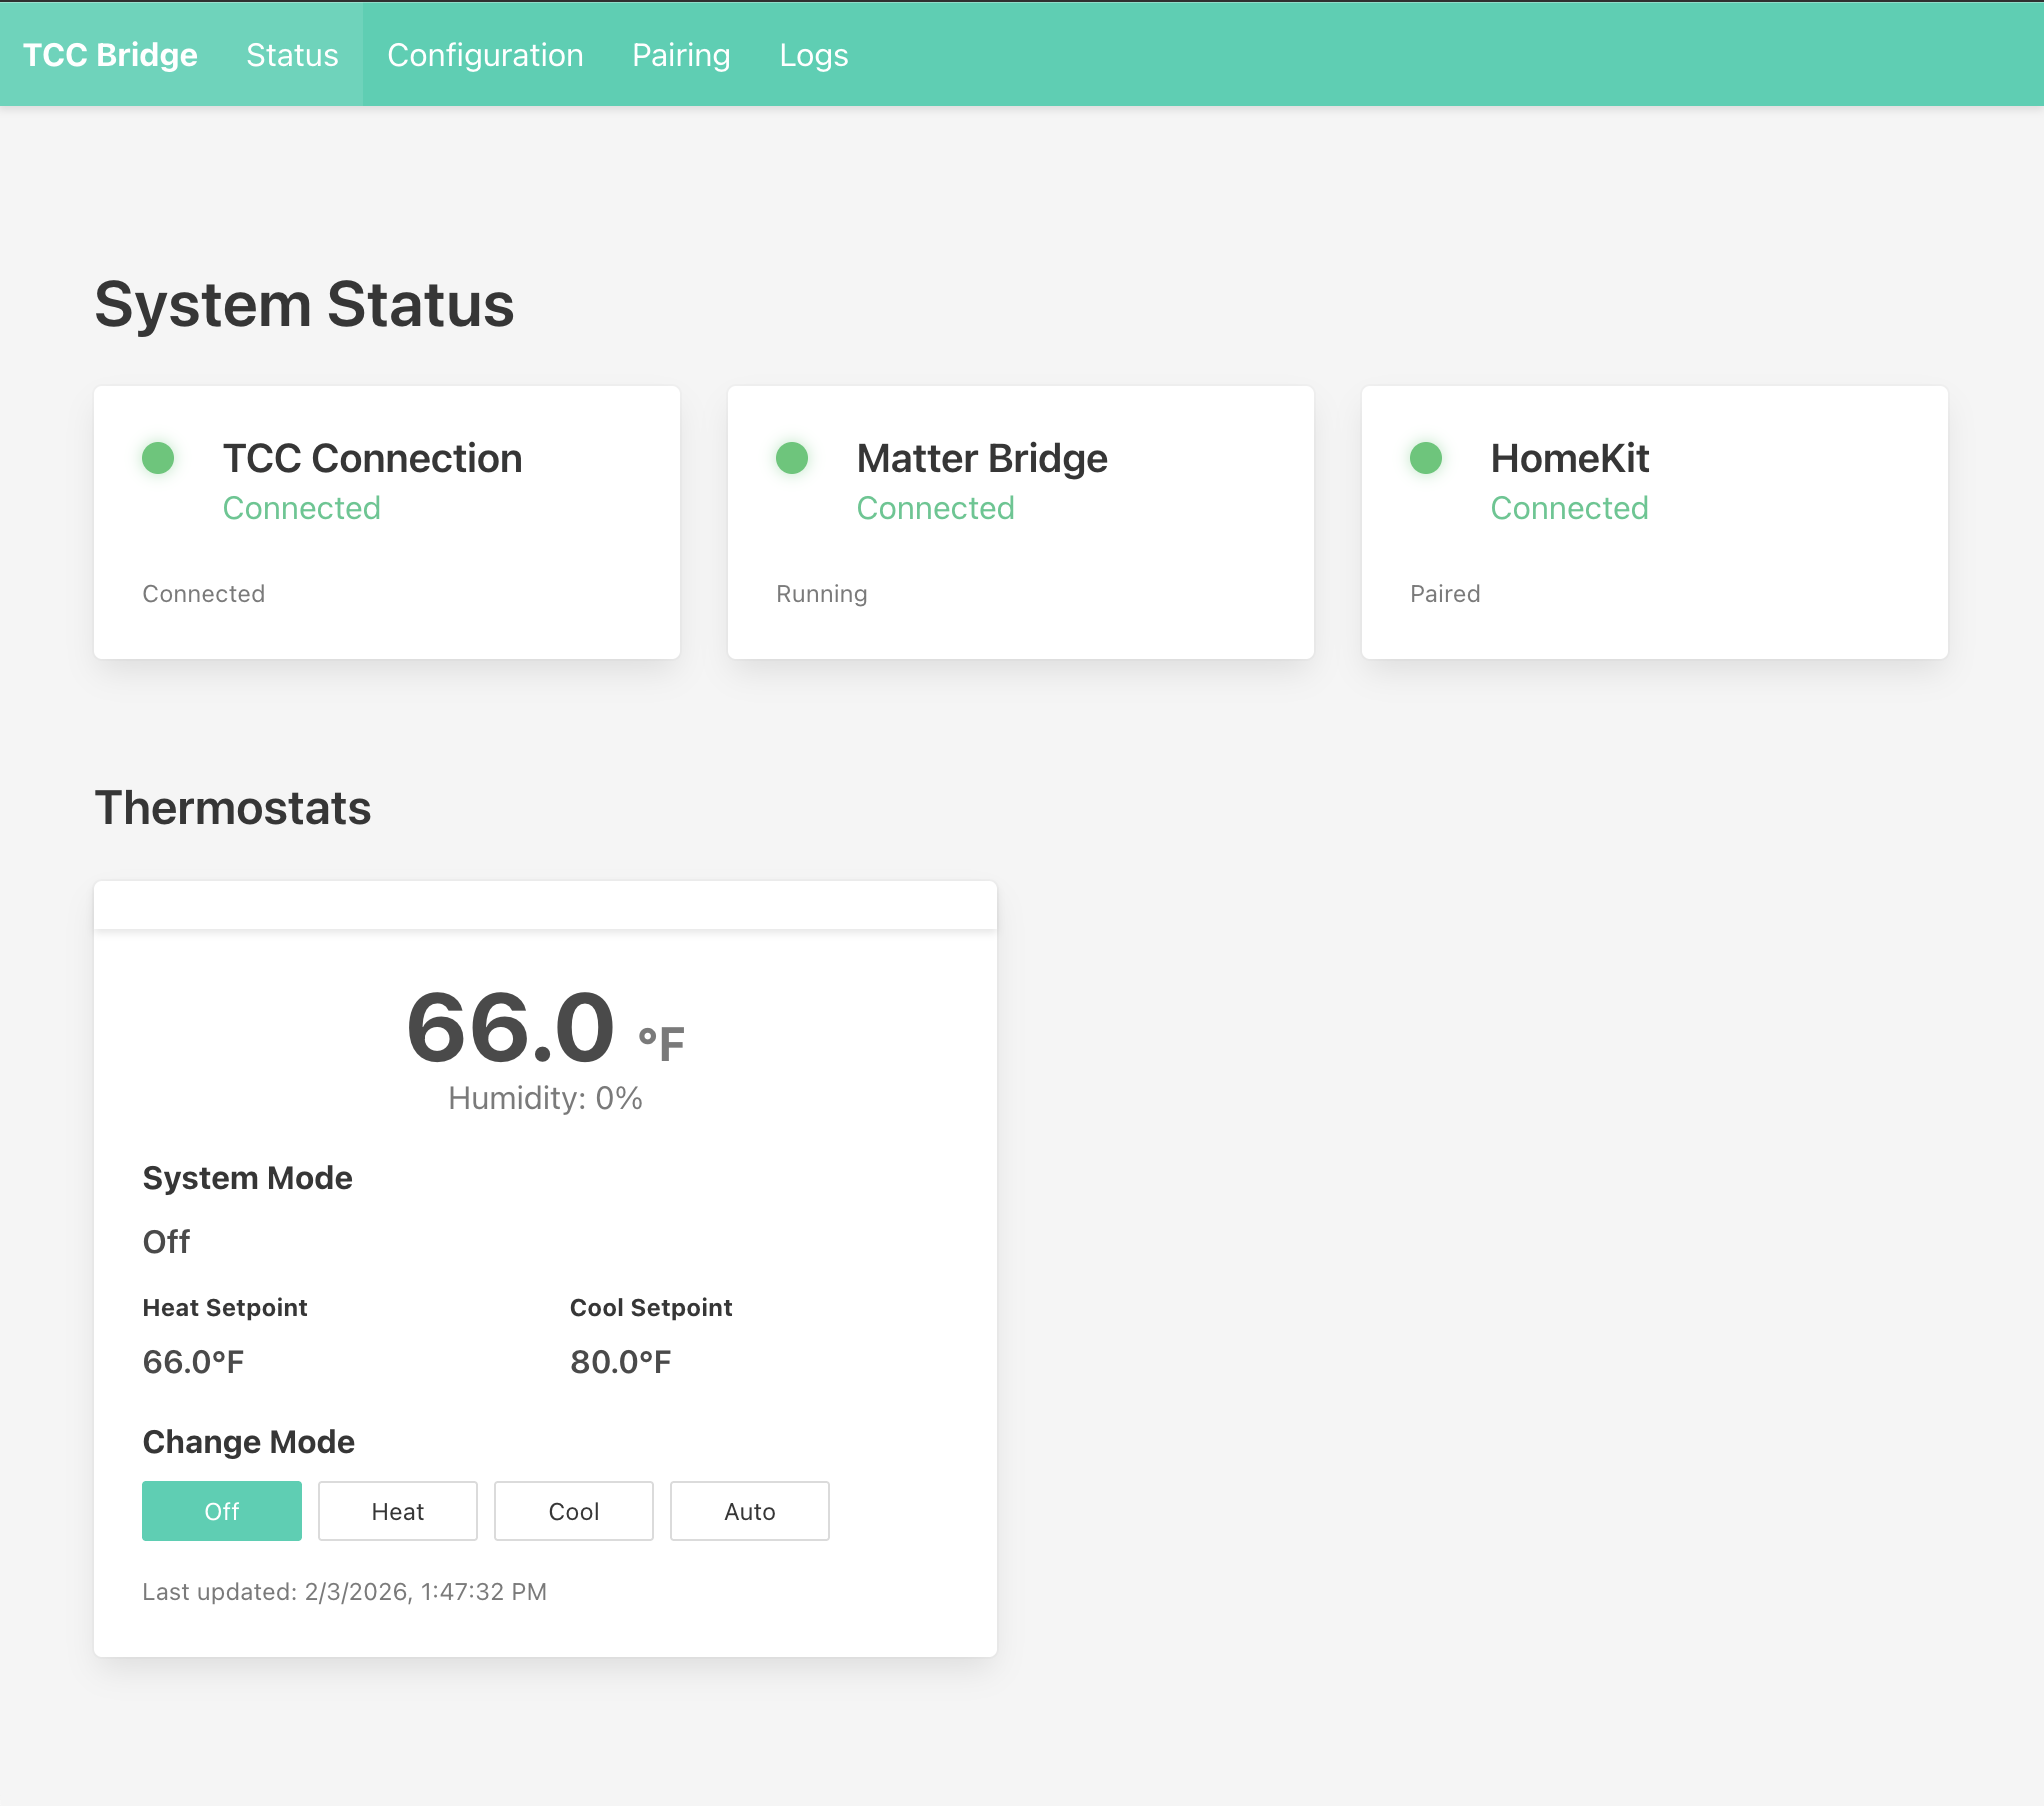Select the HomeKit status card

1653,522
